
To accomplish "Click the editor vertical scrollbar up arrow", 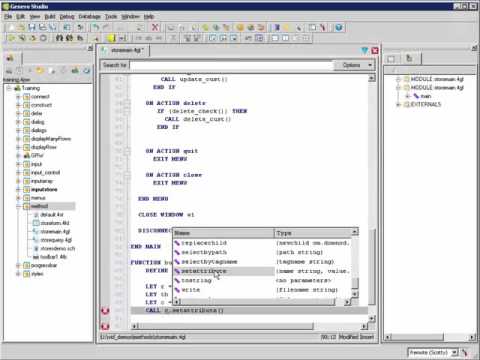I will click(x=371, y=78).
